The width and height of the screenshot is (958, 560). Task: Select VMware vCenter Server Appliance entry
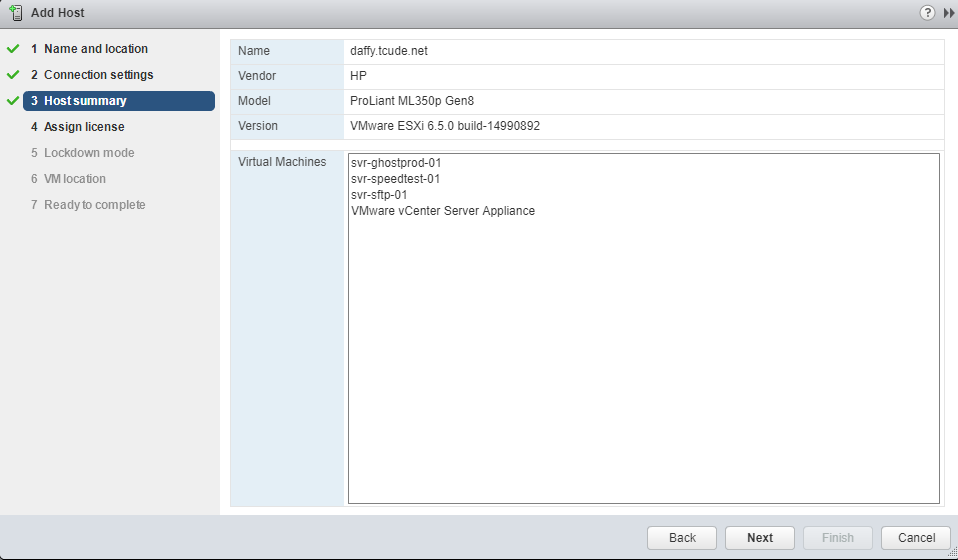pos(443,211)
